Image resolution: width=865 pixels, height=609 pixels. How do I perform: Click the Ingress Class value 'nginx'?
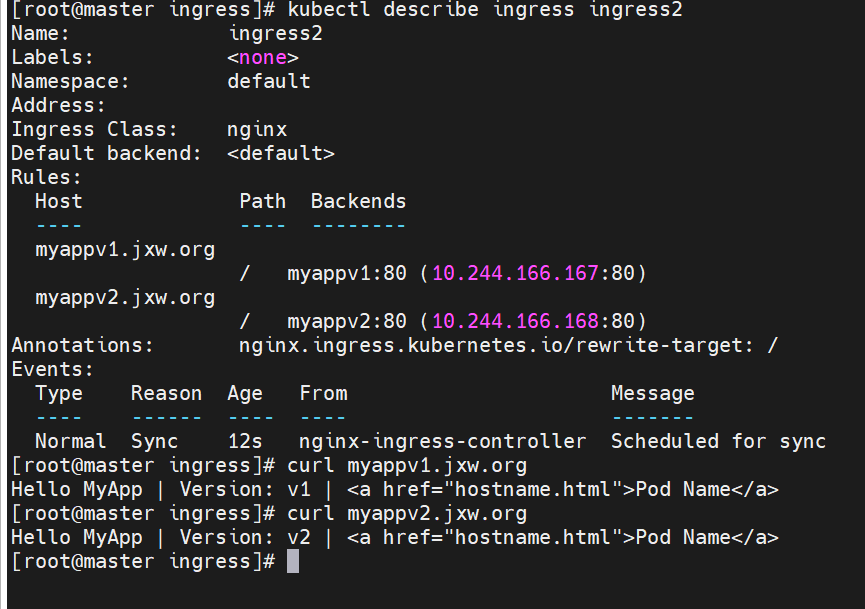pyautogui.click(x=257, y=130)
